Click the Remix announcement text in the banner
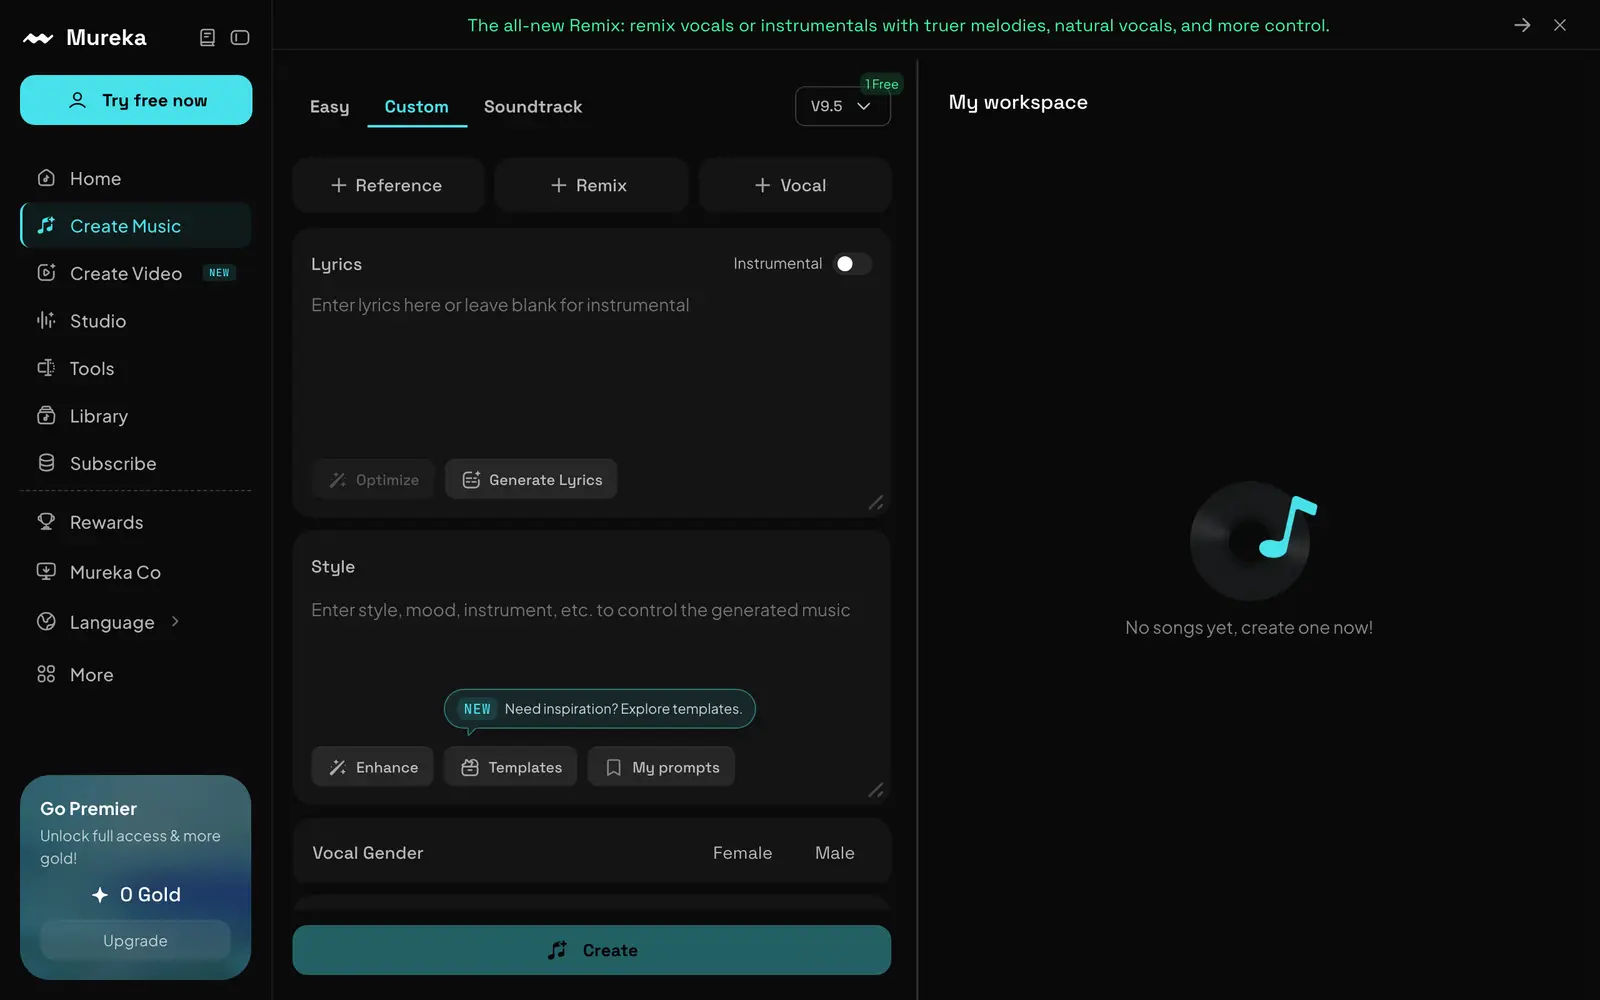Image resolution: width=1600 pixels, height=1000 pixels. [898, 25]
